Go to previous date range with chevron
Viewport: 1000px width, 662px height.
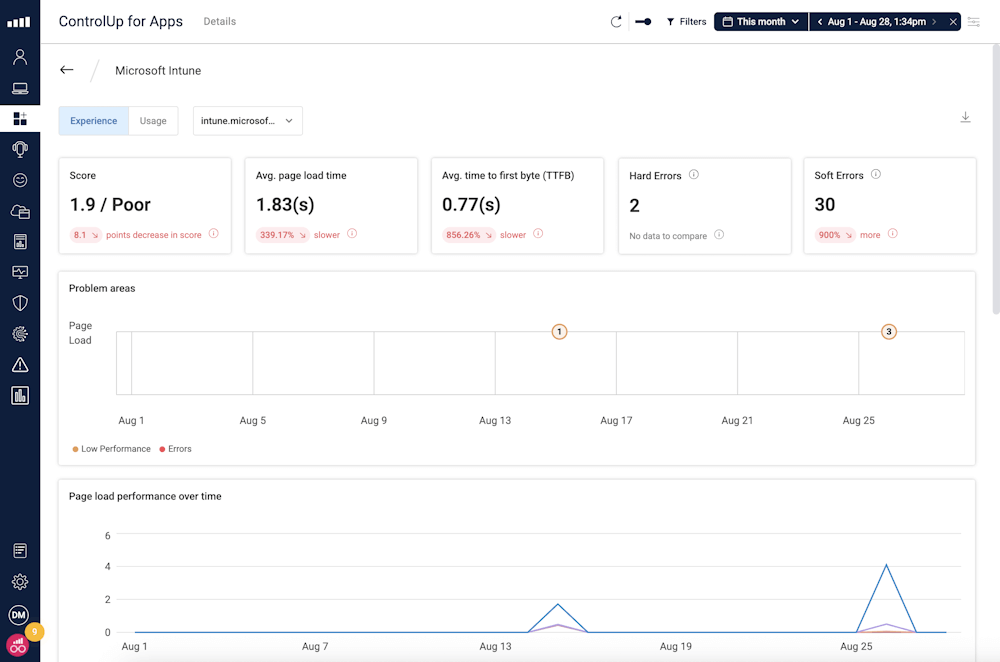tap(820, 22)
